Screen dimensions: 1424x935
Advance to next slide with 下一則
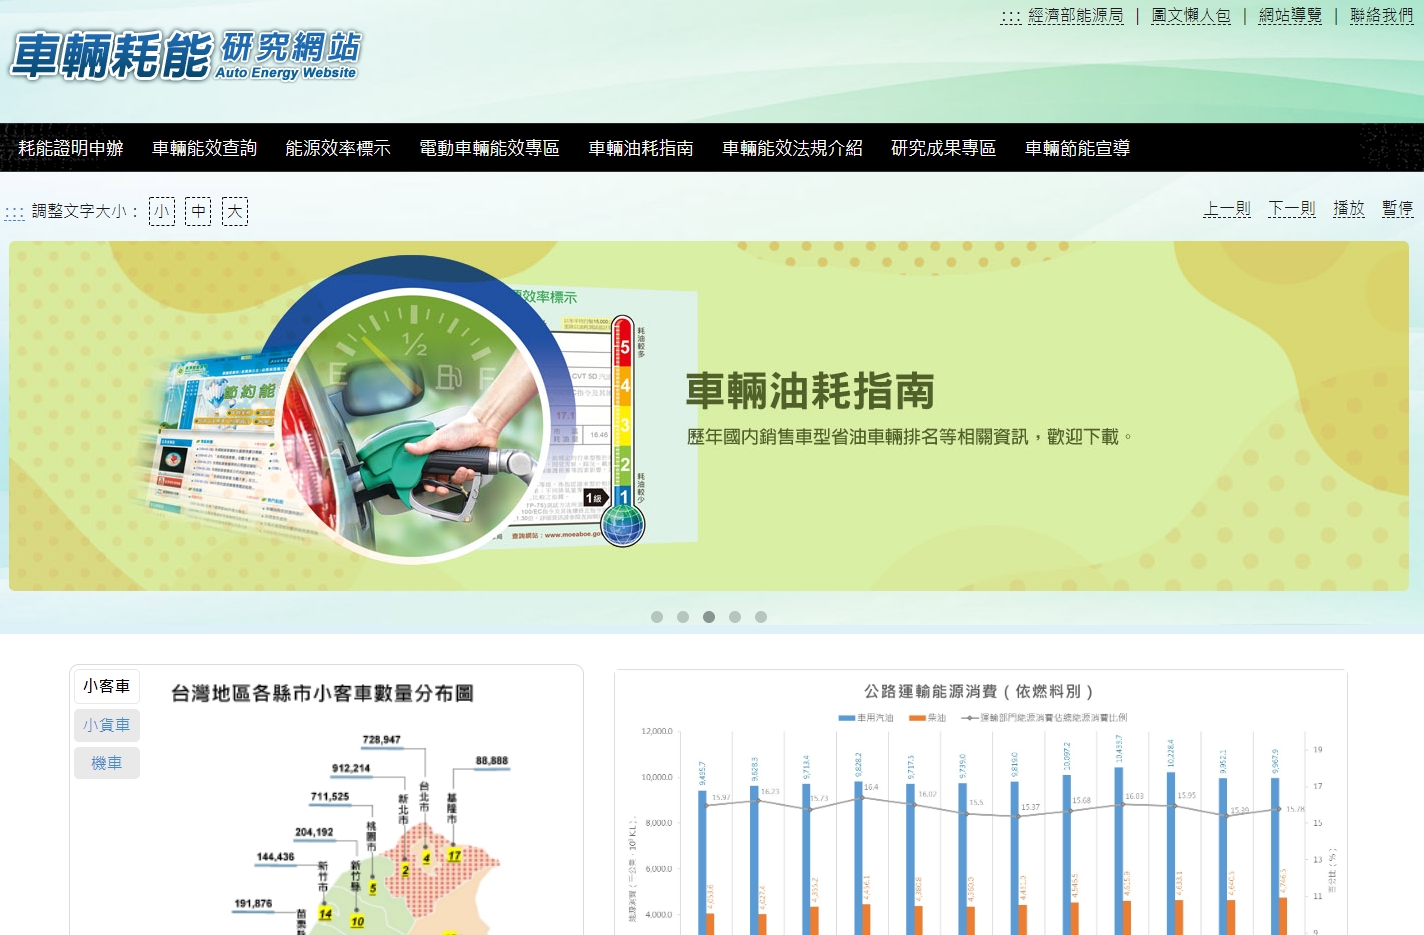tap(1292, 209)
